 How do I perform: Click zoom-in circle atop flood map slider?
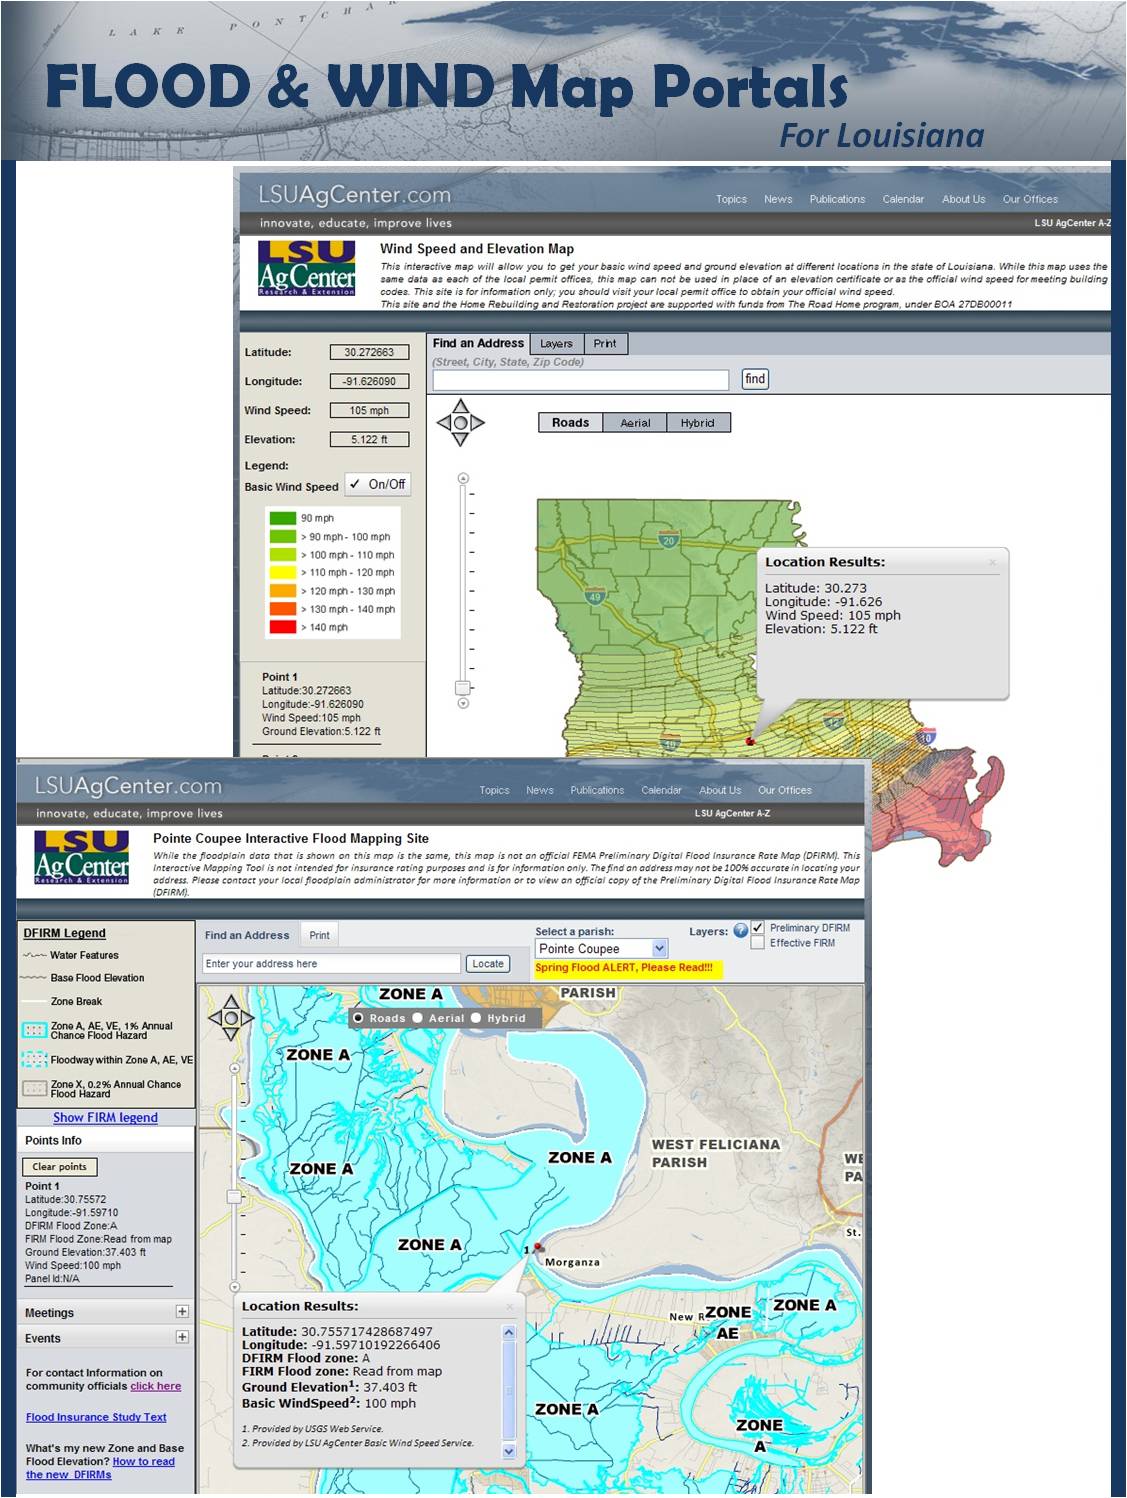pyautogui.click(x=235, y=1068)
